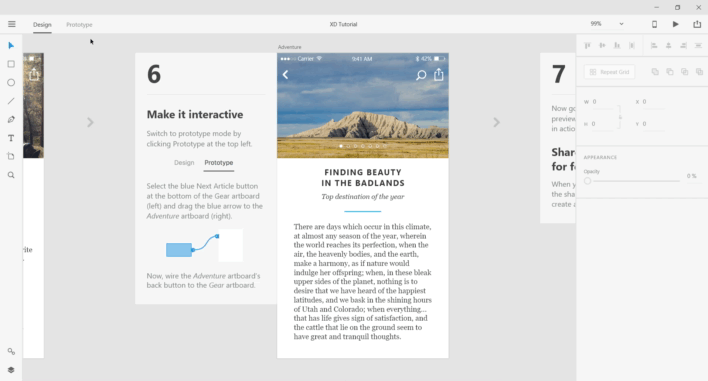Select 'Top destination of the year' subtitle
Viewport: 708px width, 381px height.
coord(363,197)
